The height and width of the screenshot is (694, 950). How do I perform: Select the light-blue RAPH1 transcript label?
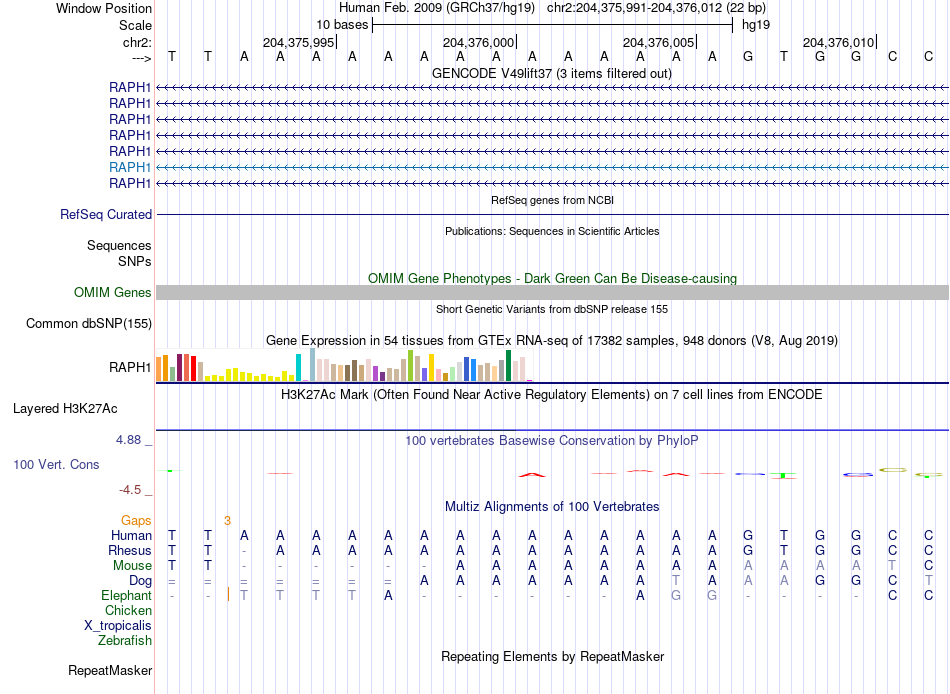pyautogui.click(x=130, y=167)
